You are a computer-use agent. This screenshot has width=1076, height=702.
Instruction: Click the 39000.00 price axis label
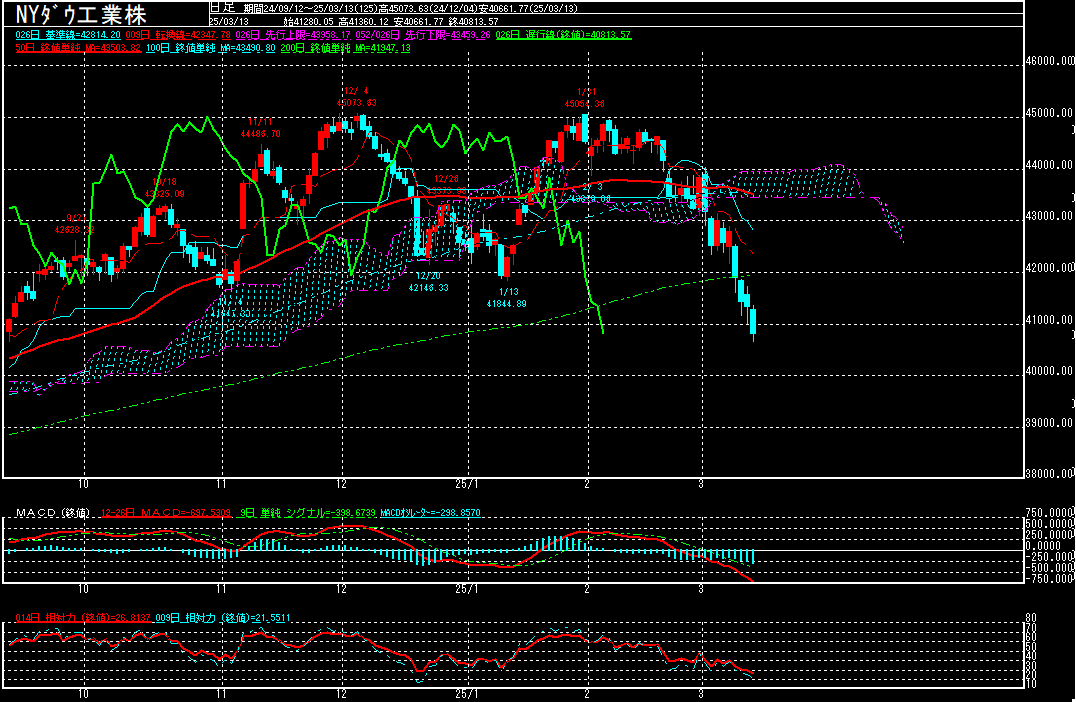coord(1049,423)
